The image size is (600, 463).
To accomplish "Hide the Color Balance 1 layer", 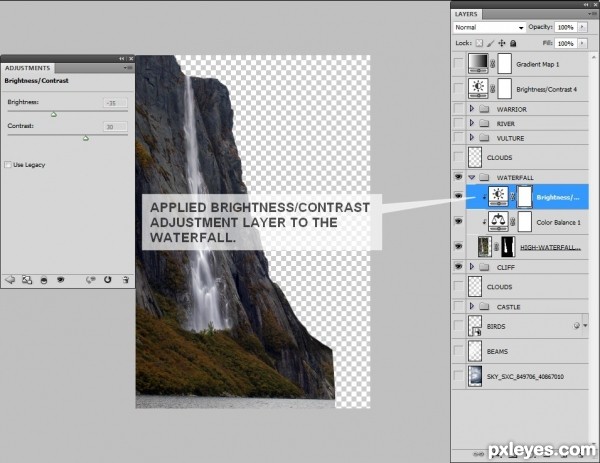I will (458, 221).
